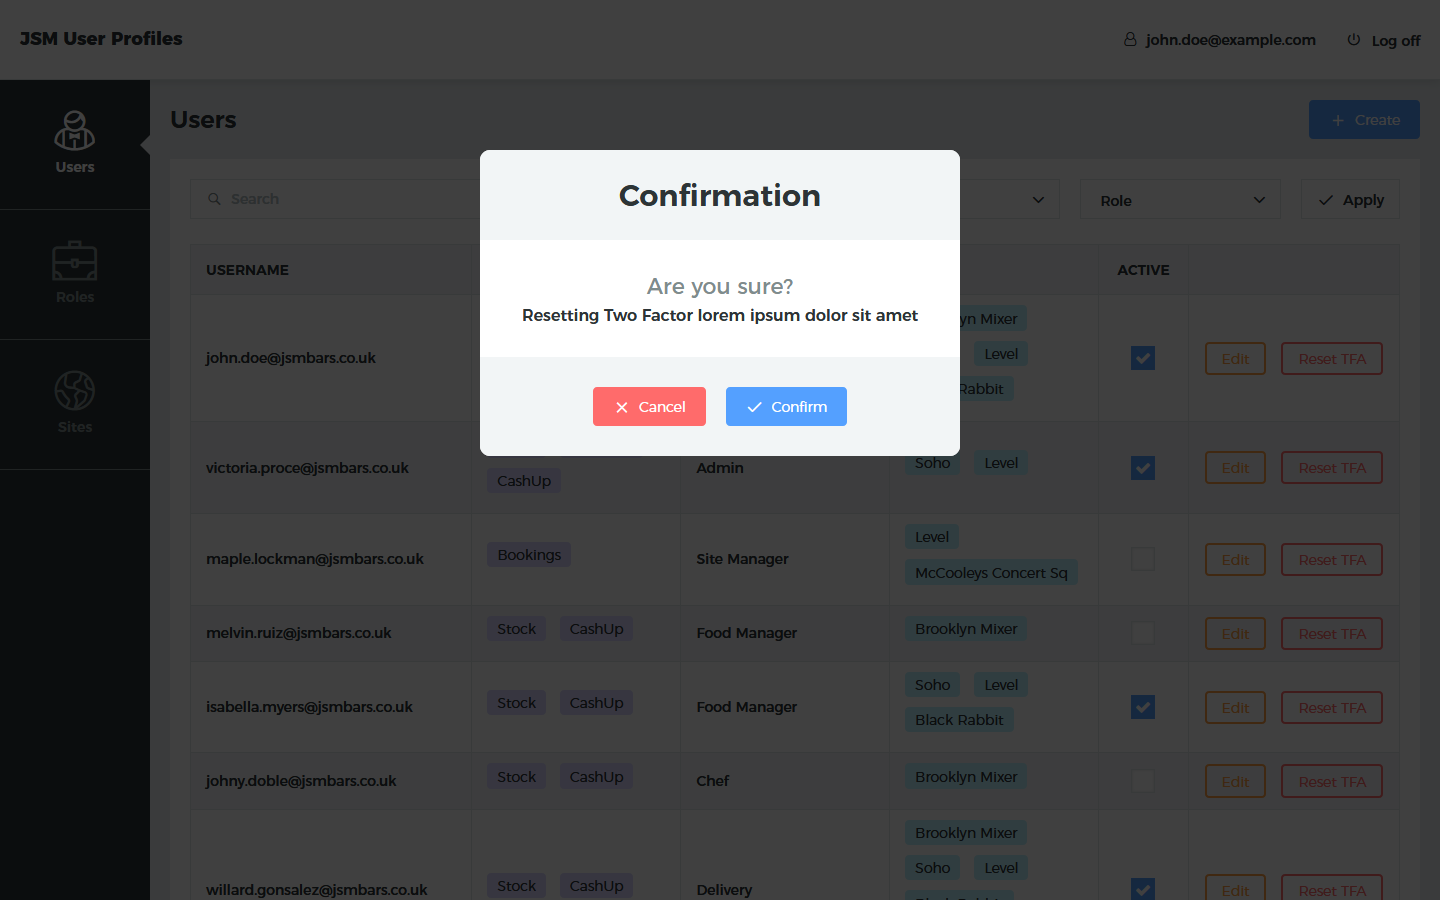Toggle Active checkbox for john.doe@jsmbars.co.uk
This screenshot has height=900, width=1440.
(1143, 358)
